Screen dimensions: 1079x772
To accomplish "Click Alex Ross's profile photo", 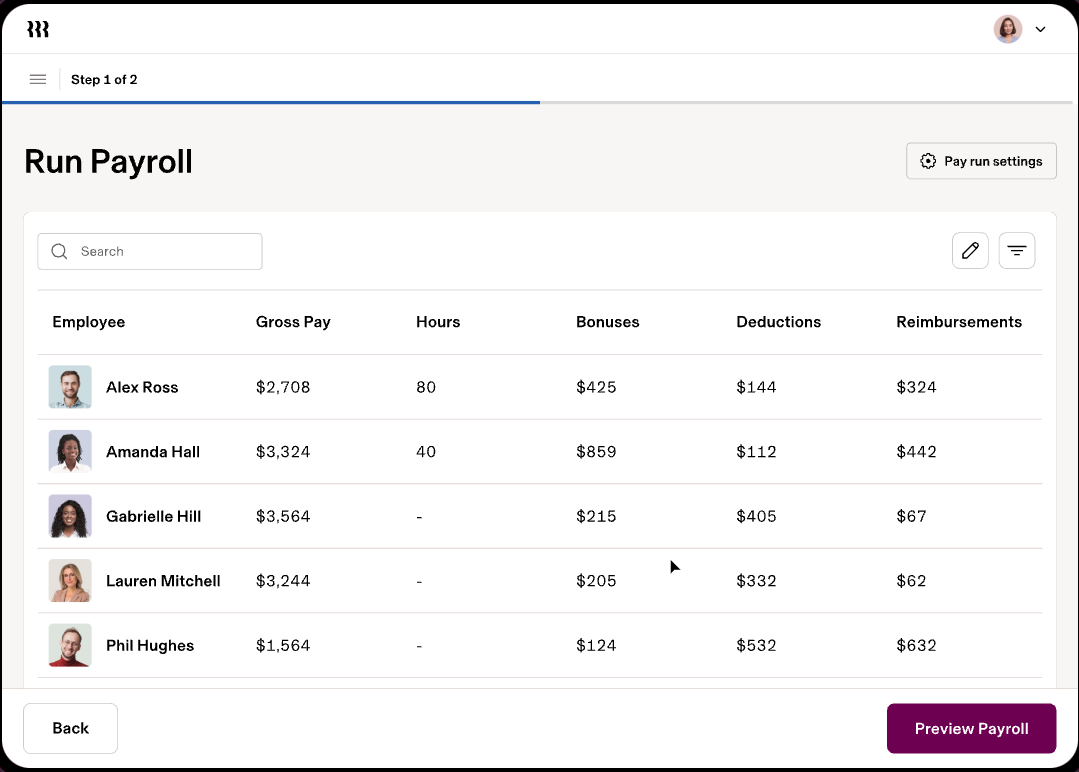I will pyautogui.click(x=69, y=386).
